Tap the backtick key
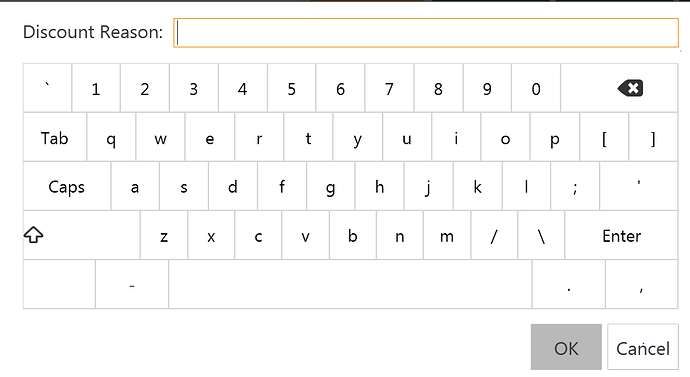This screenshot has height=377, width=690. click(x=48, y=88)
